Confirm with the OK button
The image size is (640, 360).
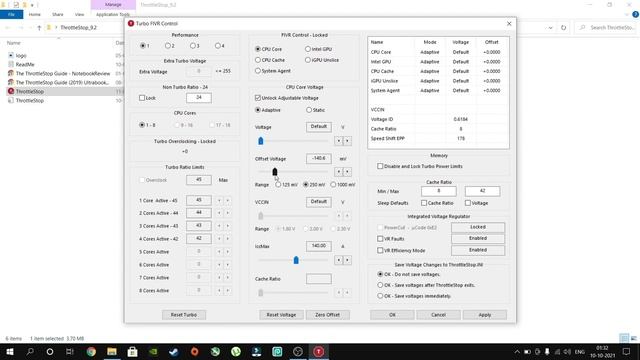pos(392,315)
